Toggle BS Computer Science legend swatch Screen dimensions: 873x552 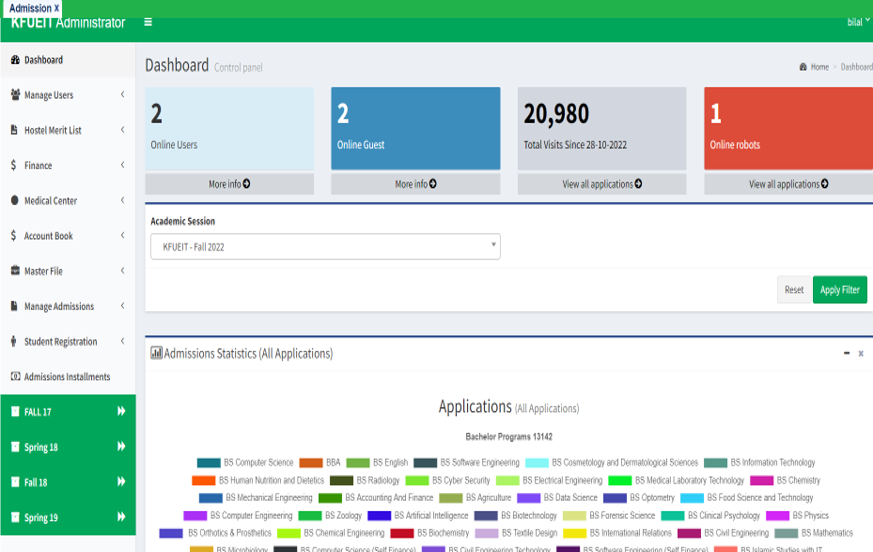[209, 463]
